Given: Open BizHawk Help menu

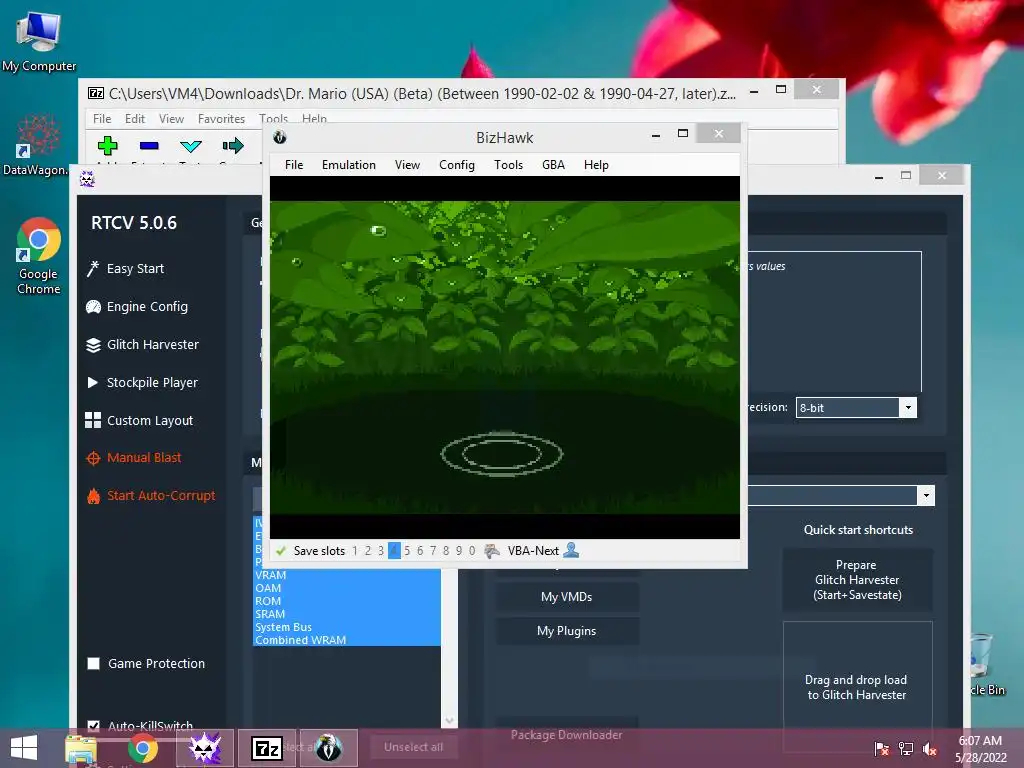Looking at the screenshot, I should 596,165.
